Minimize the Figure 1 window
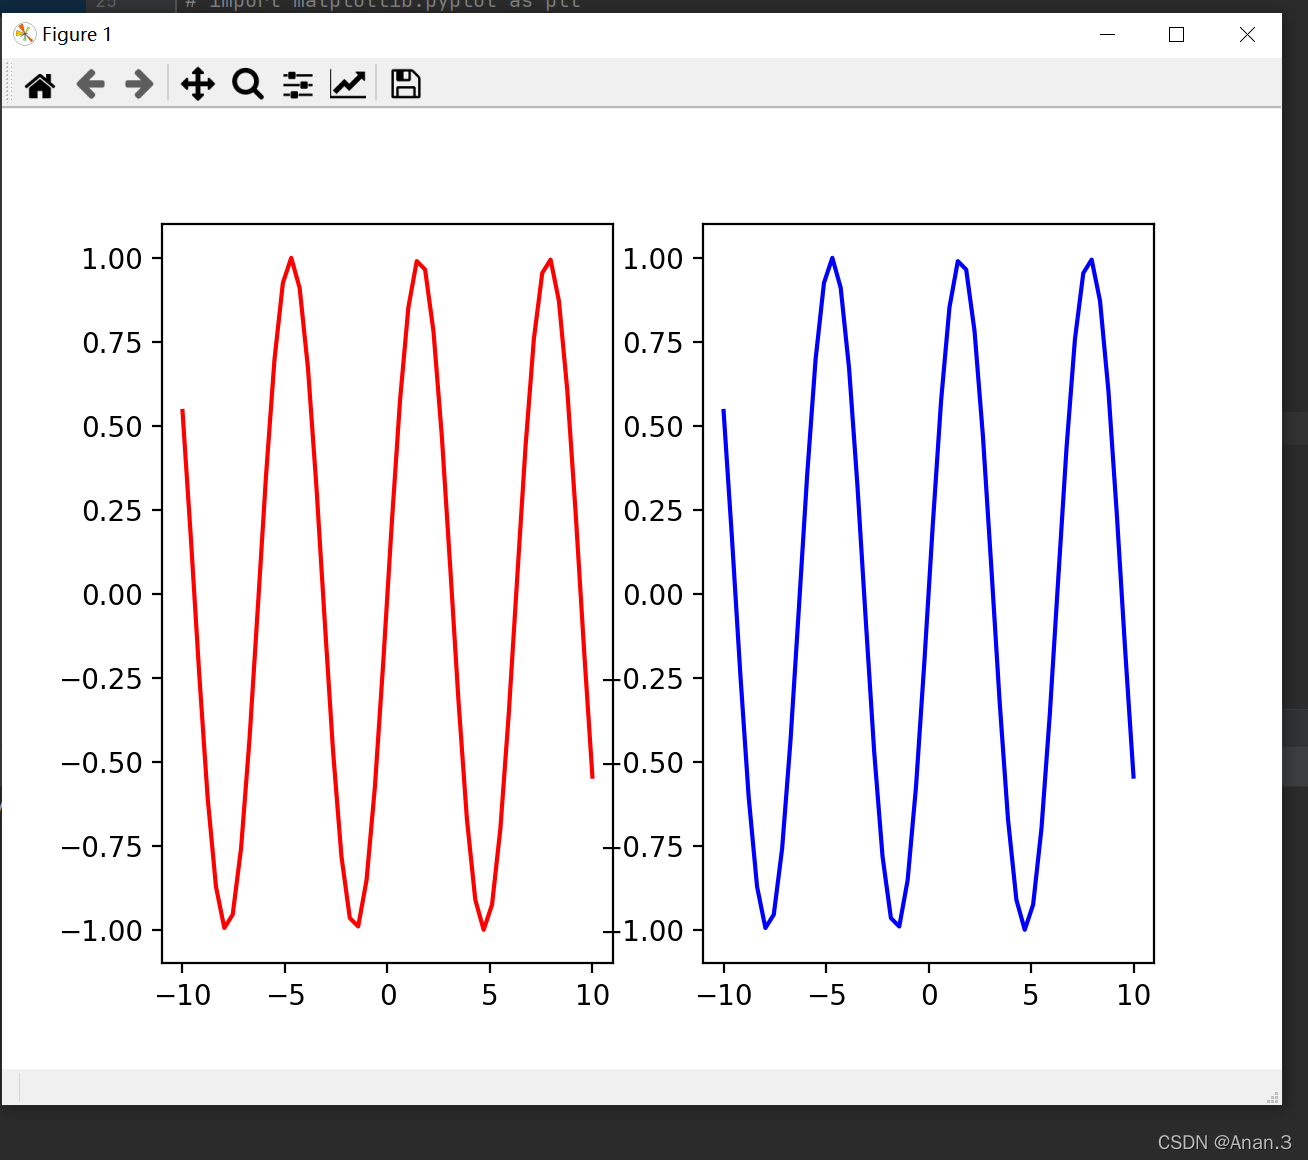Screen dimensions: 1308x1160 1107,34
